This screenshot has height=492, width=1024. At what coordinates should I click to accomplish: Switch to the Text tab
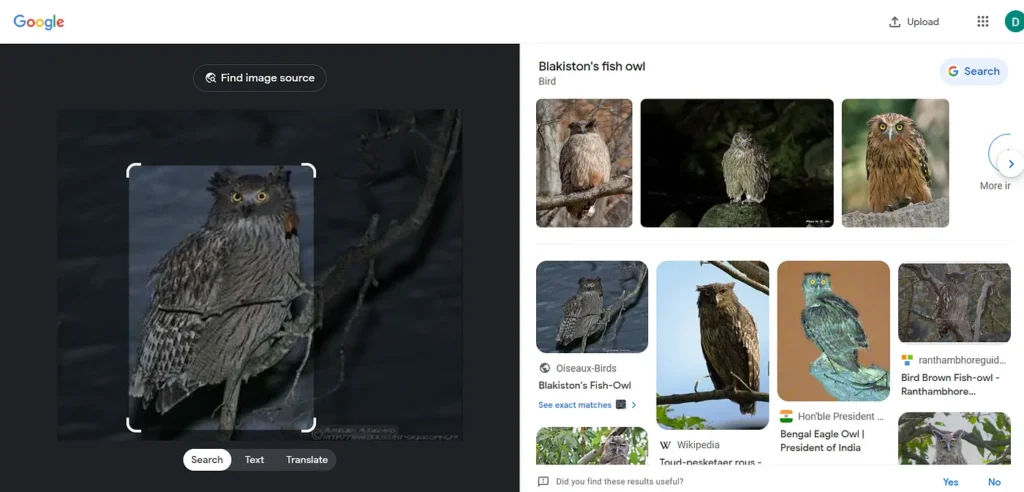point(255,460)
